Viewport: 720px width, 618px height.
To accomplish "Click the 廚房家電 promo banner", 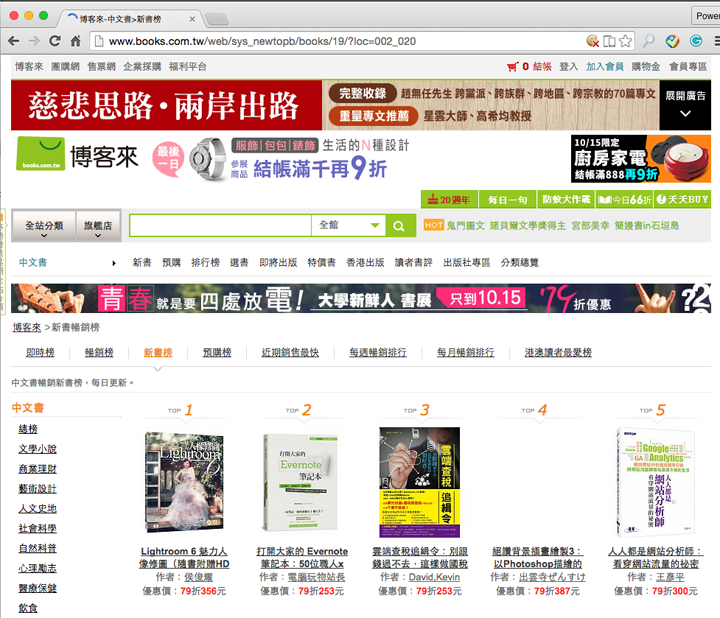I will [641, 158].
